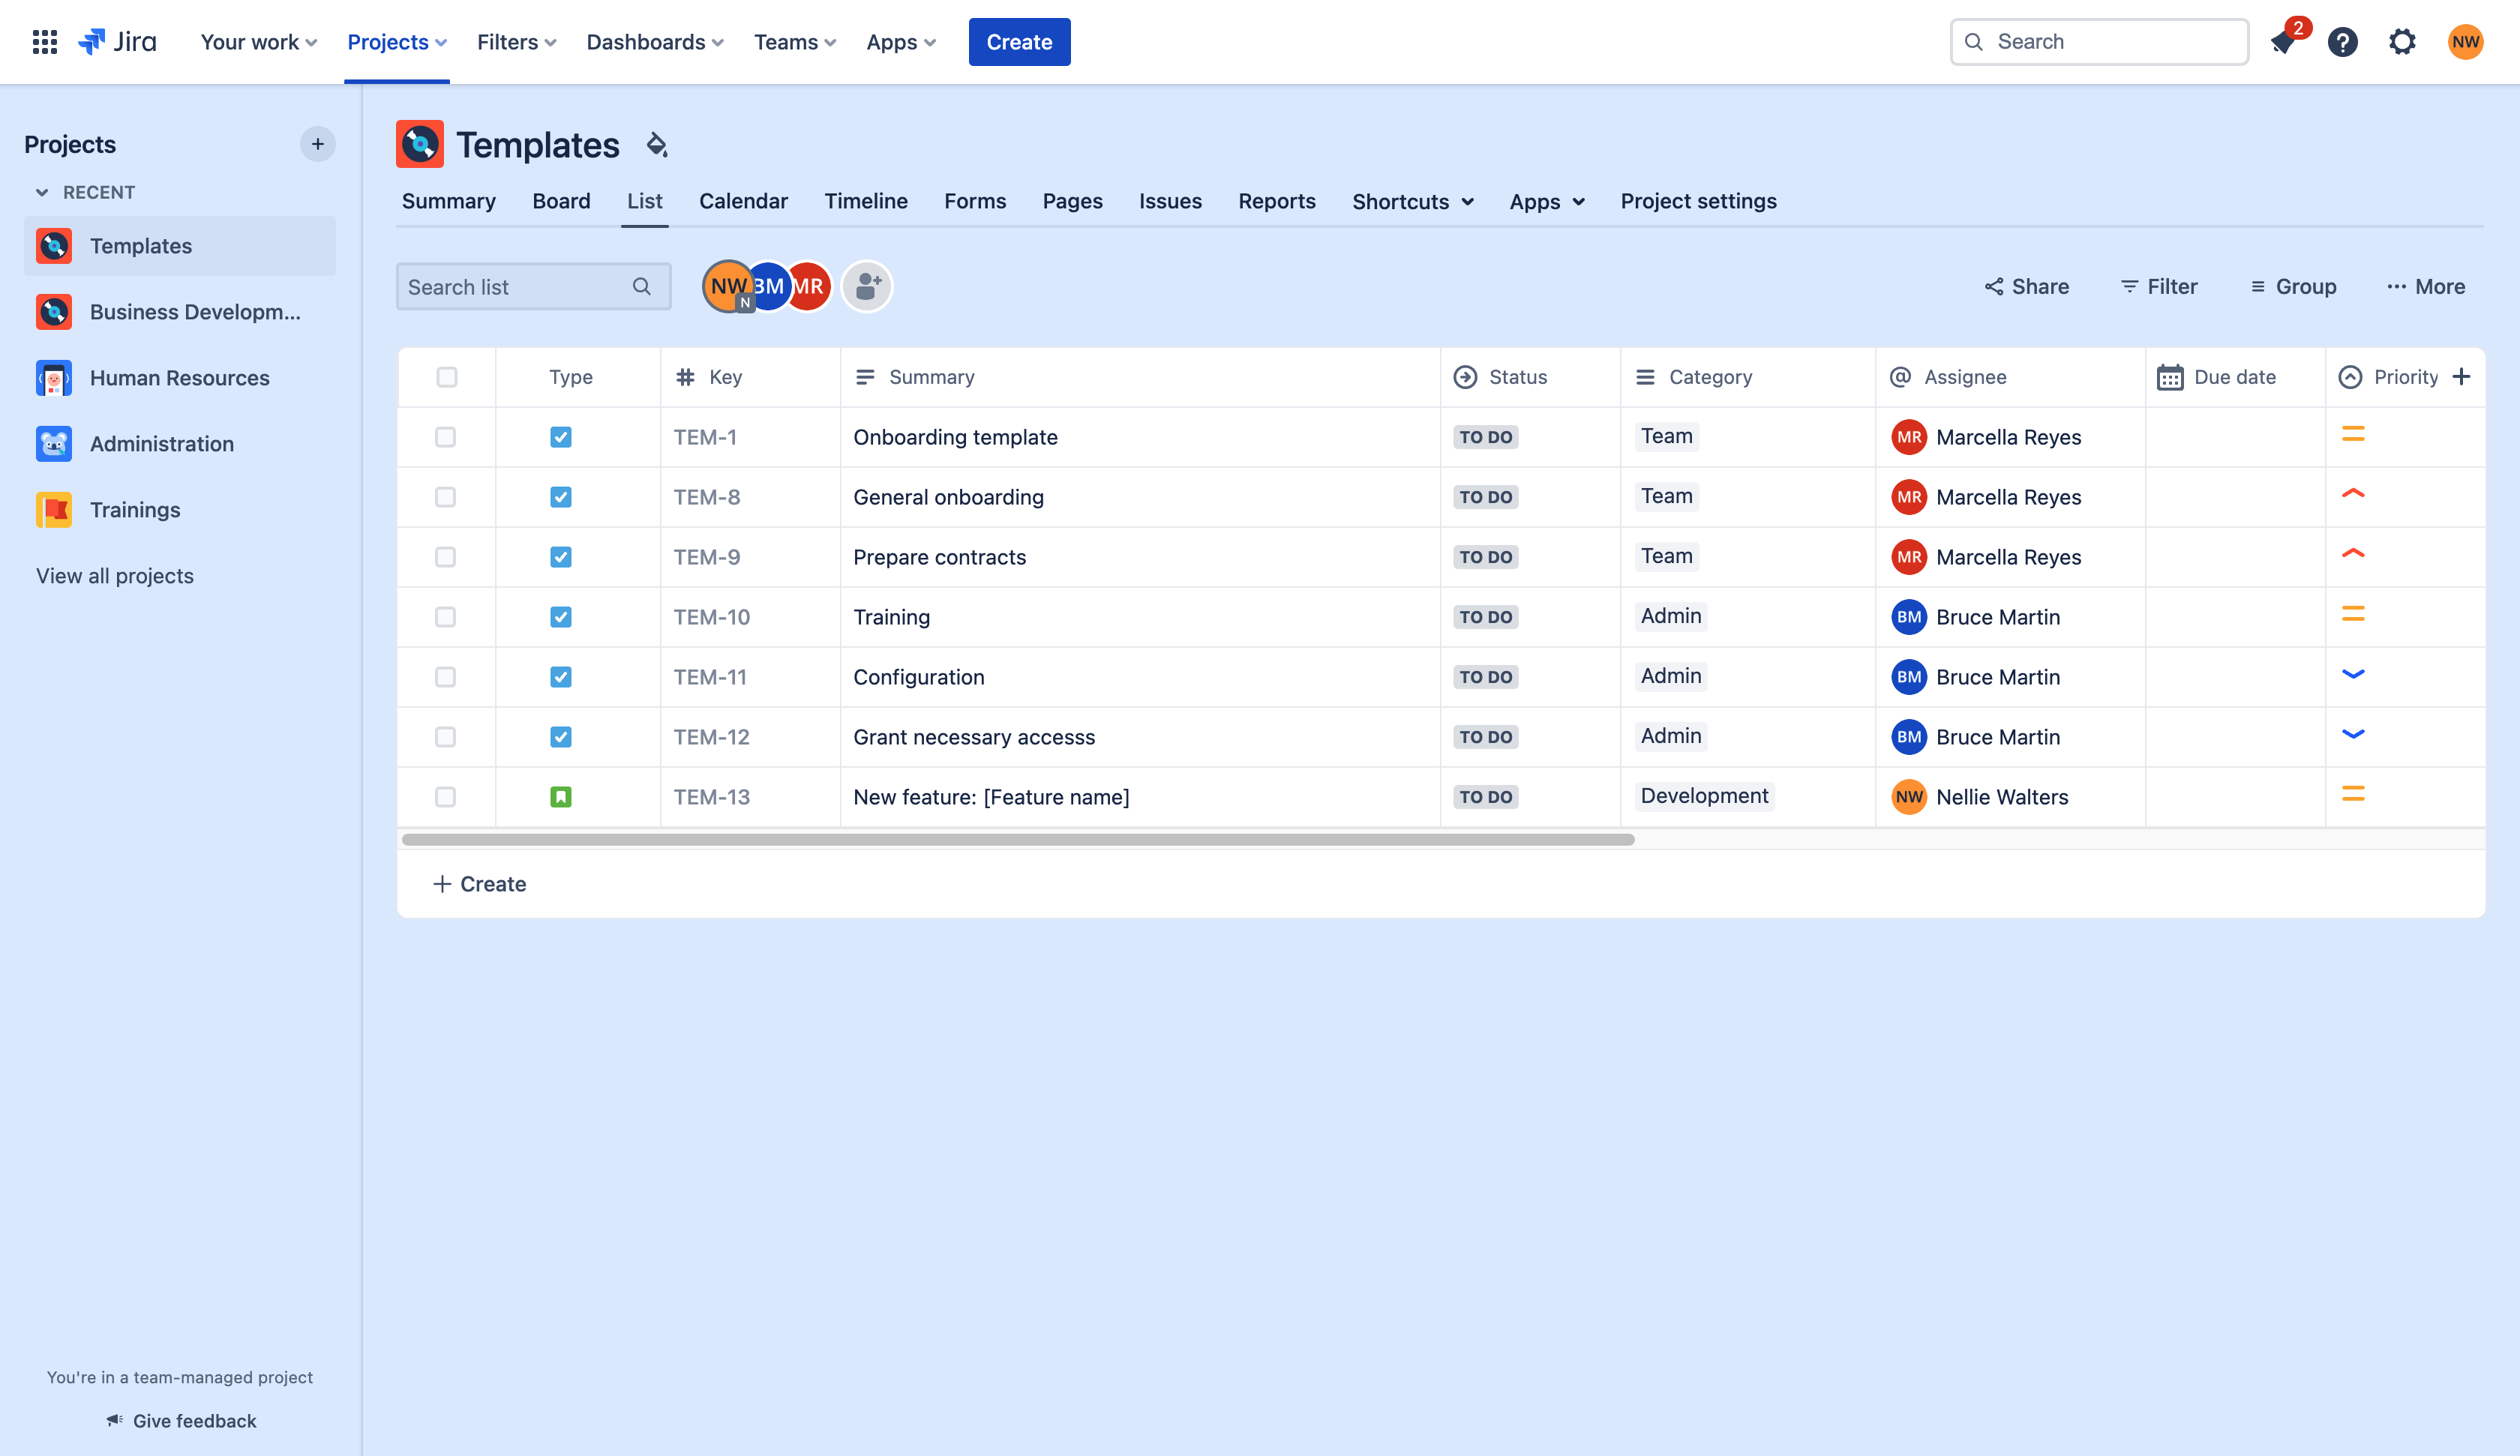2520x1456 pixels.
Task: Expand the Apps dropdown in project tabs
Action: click(1547, 201)
